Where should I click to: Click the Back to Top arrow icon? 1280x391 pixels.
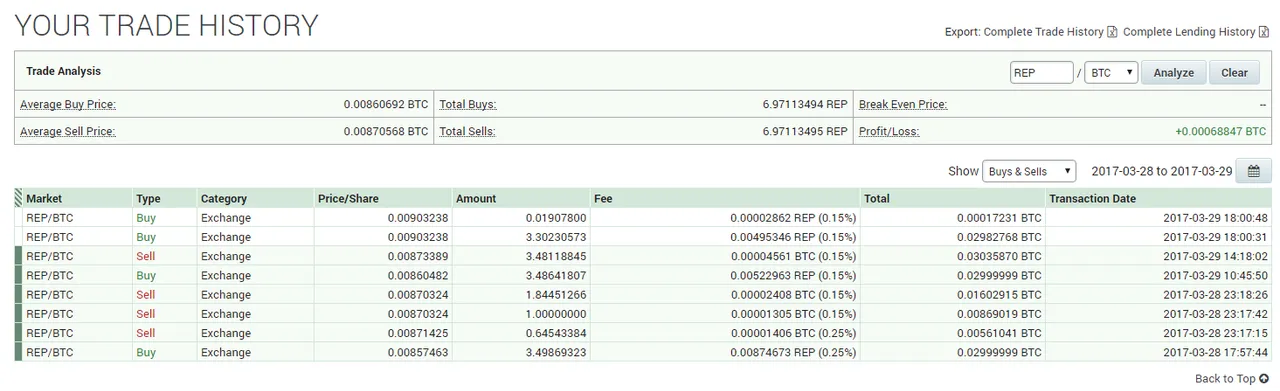[1265, 379]
